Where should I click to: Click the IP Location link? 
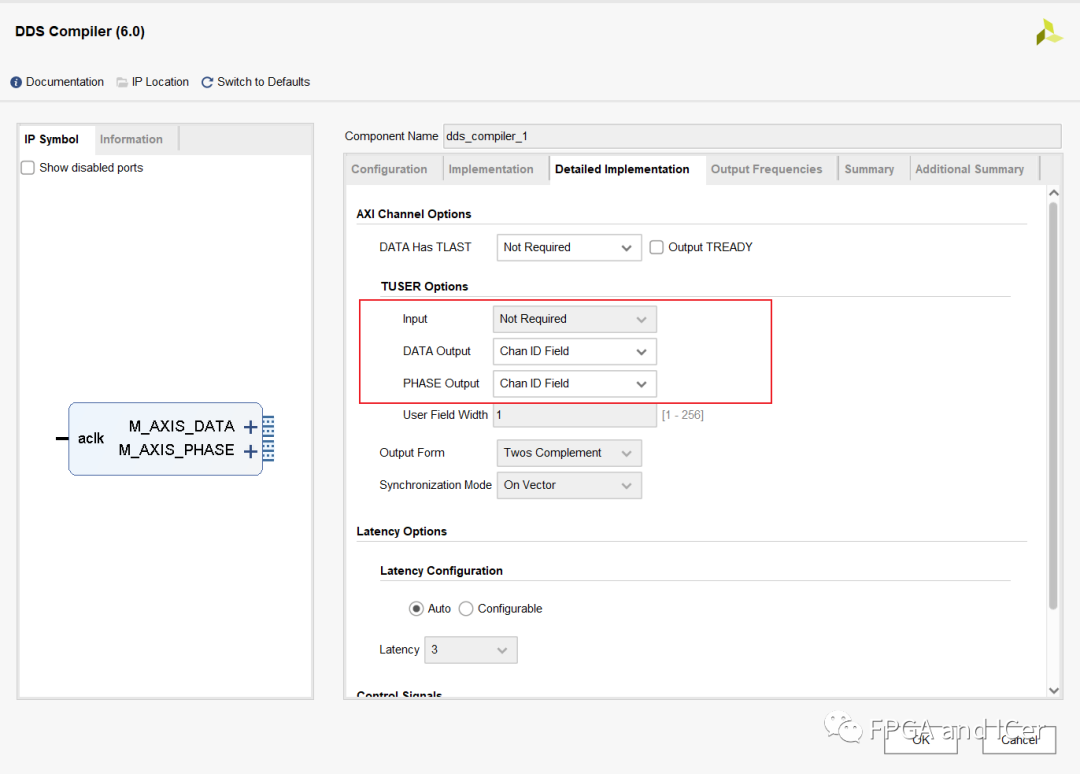(x=160, y=82)
